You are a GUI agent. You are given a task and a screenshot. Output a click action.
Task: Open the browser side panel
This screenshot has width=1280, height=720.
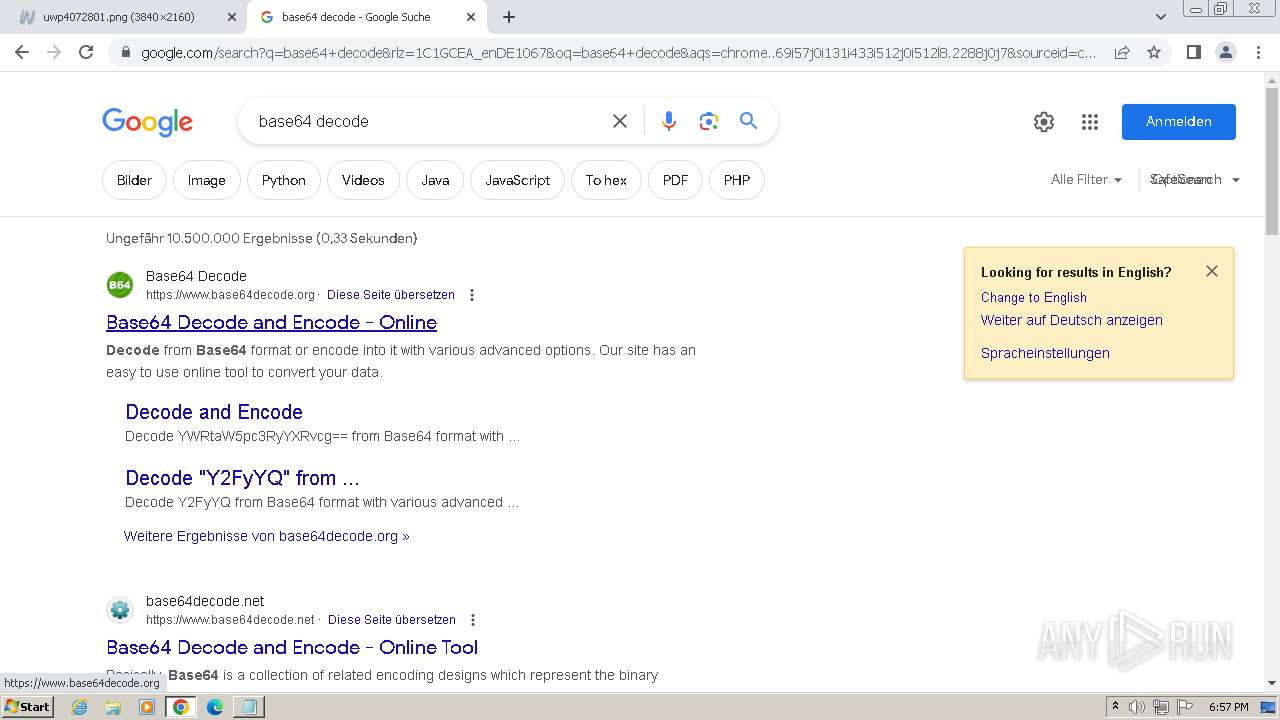pyautogui.click(x=1193, y=52)
